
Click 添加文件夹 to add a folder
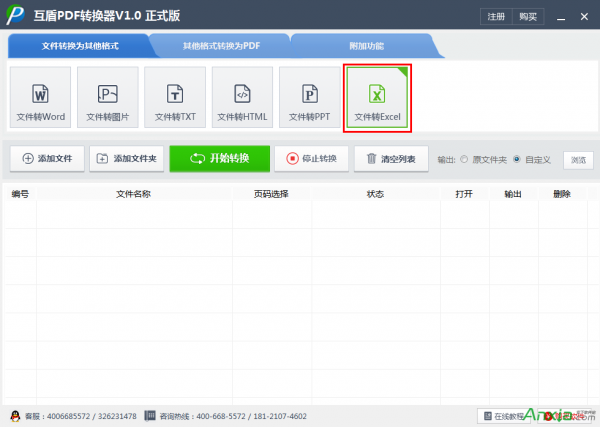click(x=126, y=158)
